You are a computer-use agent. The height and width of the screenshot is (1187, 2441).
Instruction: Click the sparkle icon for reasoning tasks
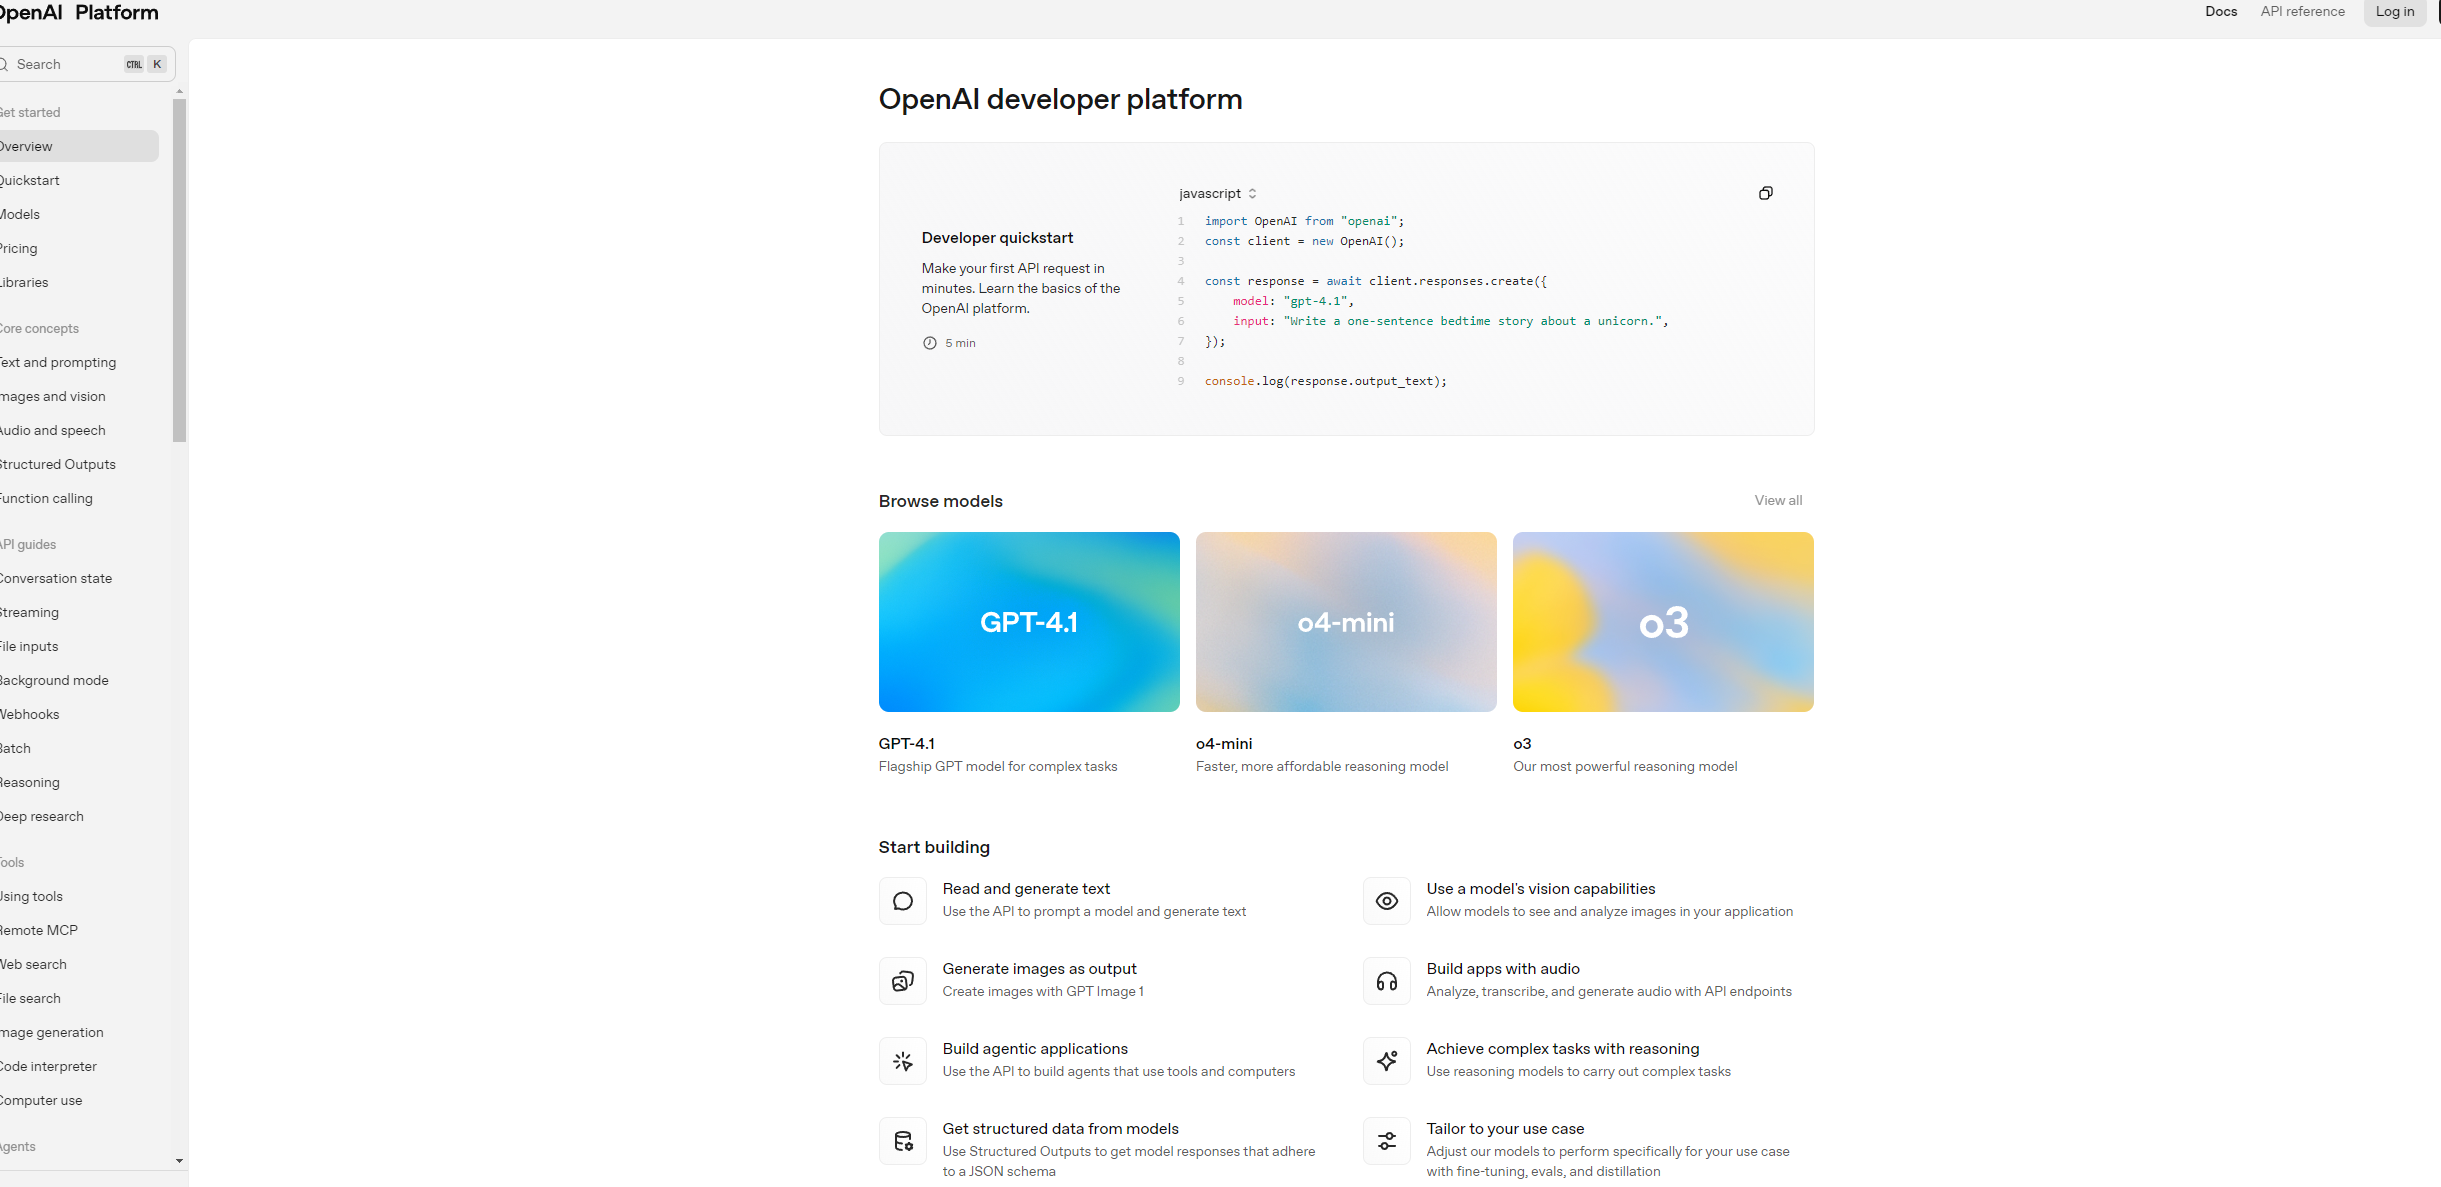coord(1387,1061)
